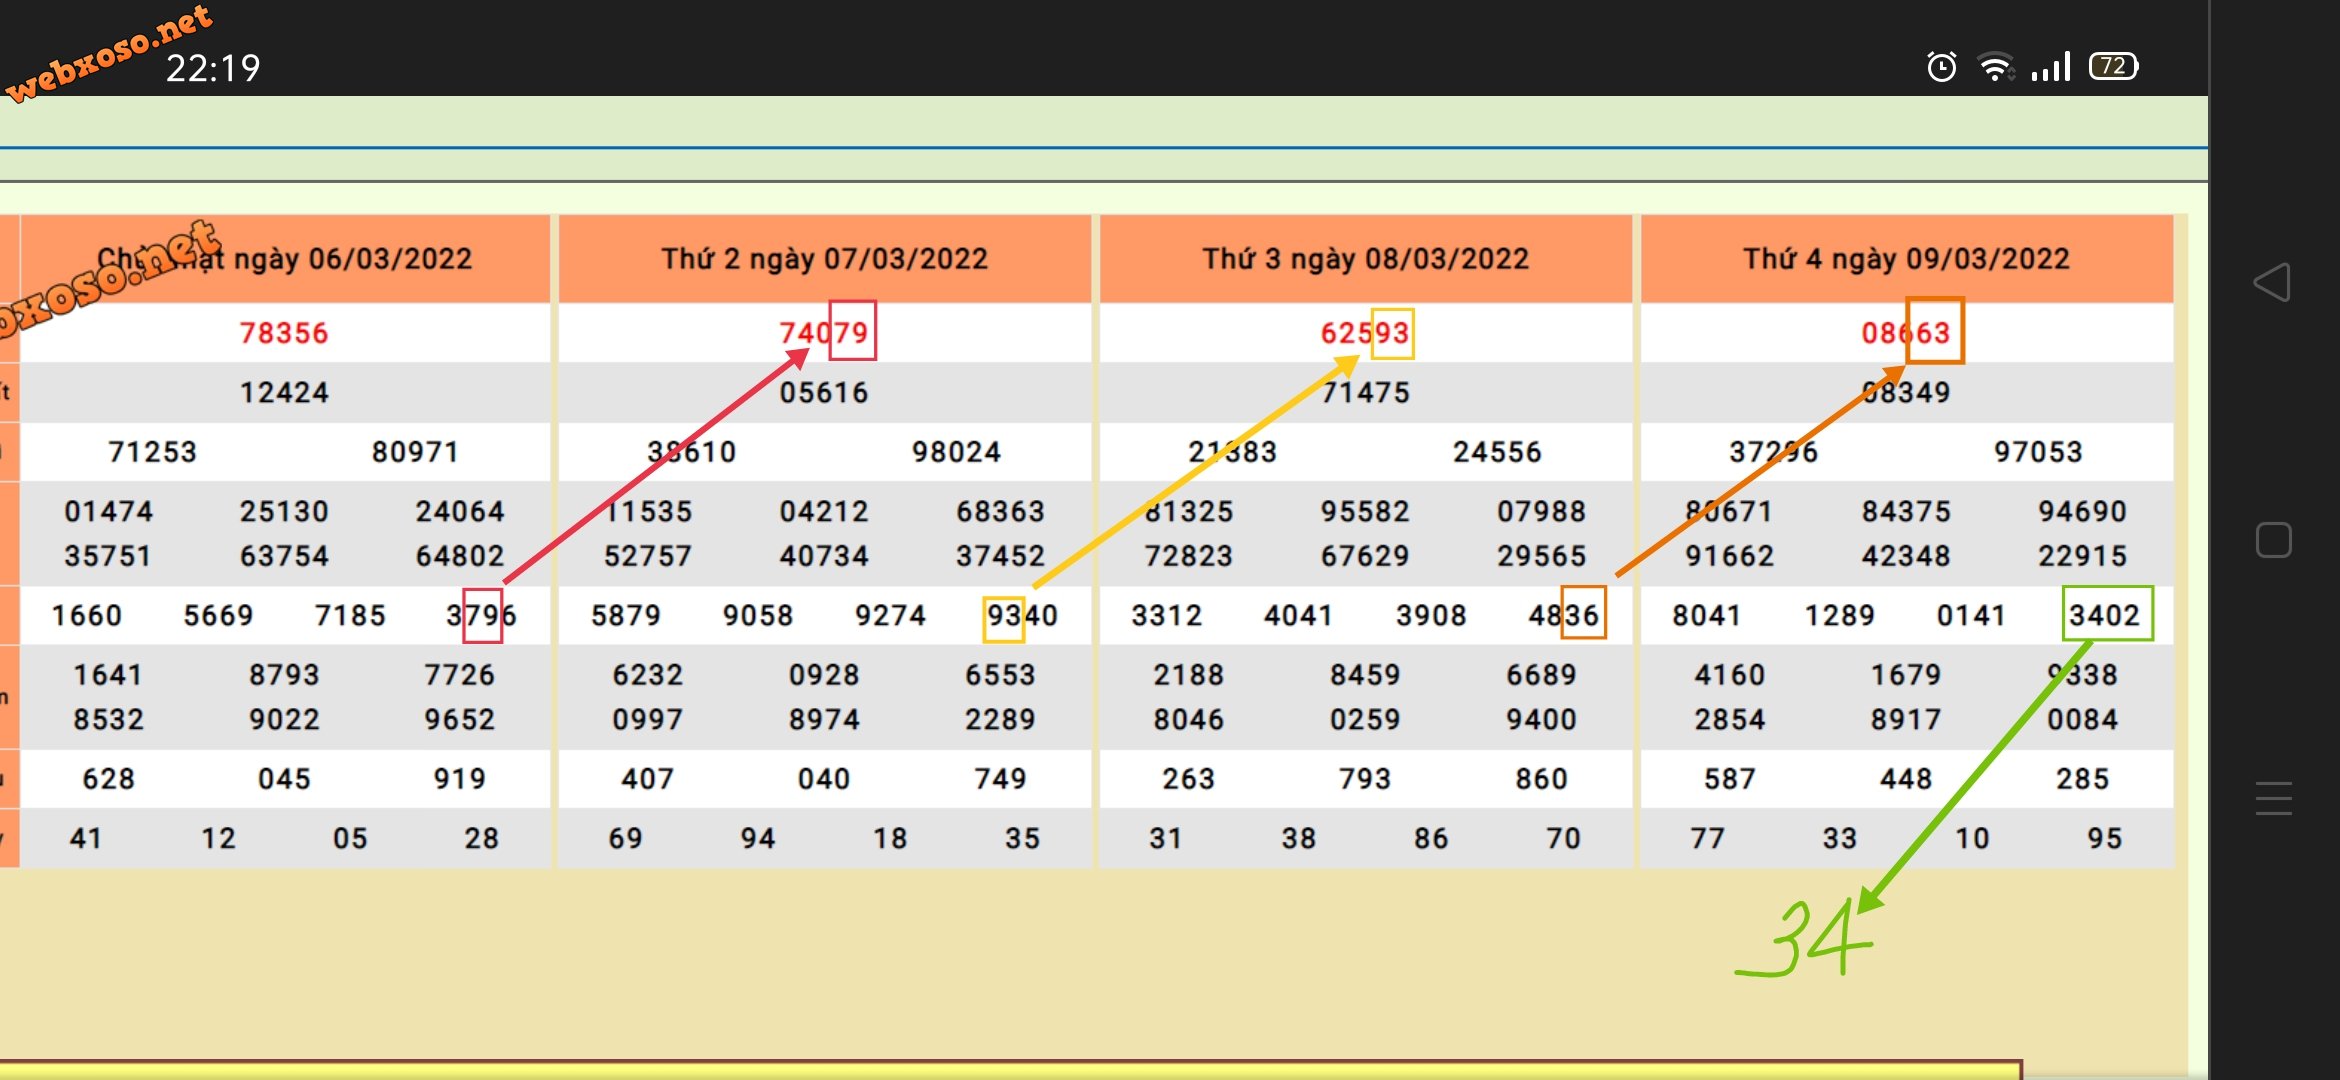Image resolution: width=2340 pixels, height=1080 pixels.
Task: Click special prize number 74079
Action: click(824, 333)
